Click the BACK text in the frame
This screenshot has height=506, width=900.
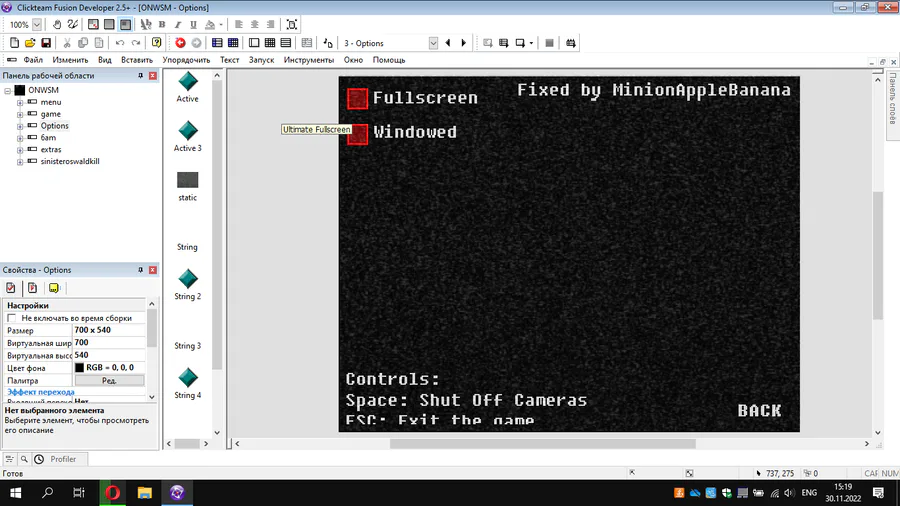click(x=759, y=411)
